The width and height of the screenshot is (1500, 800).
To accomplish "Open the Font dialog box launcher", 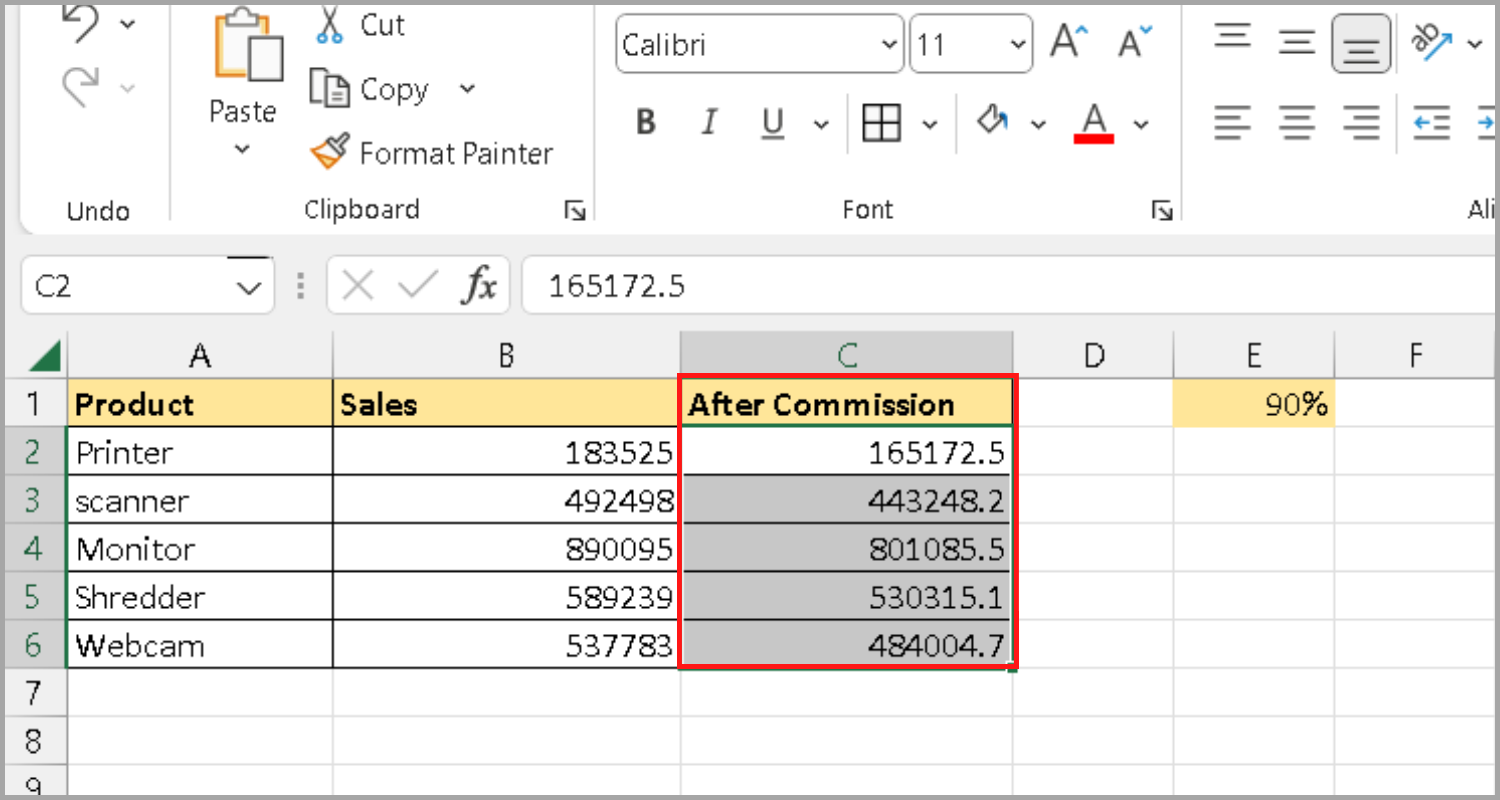I will coord(1163,210).
